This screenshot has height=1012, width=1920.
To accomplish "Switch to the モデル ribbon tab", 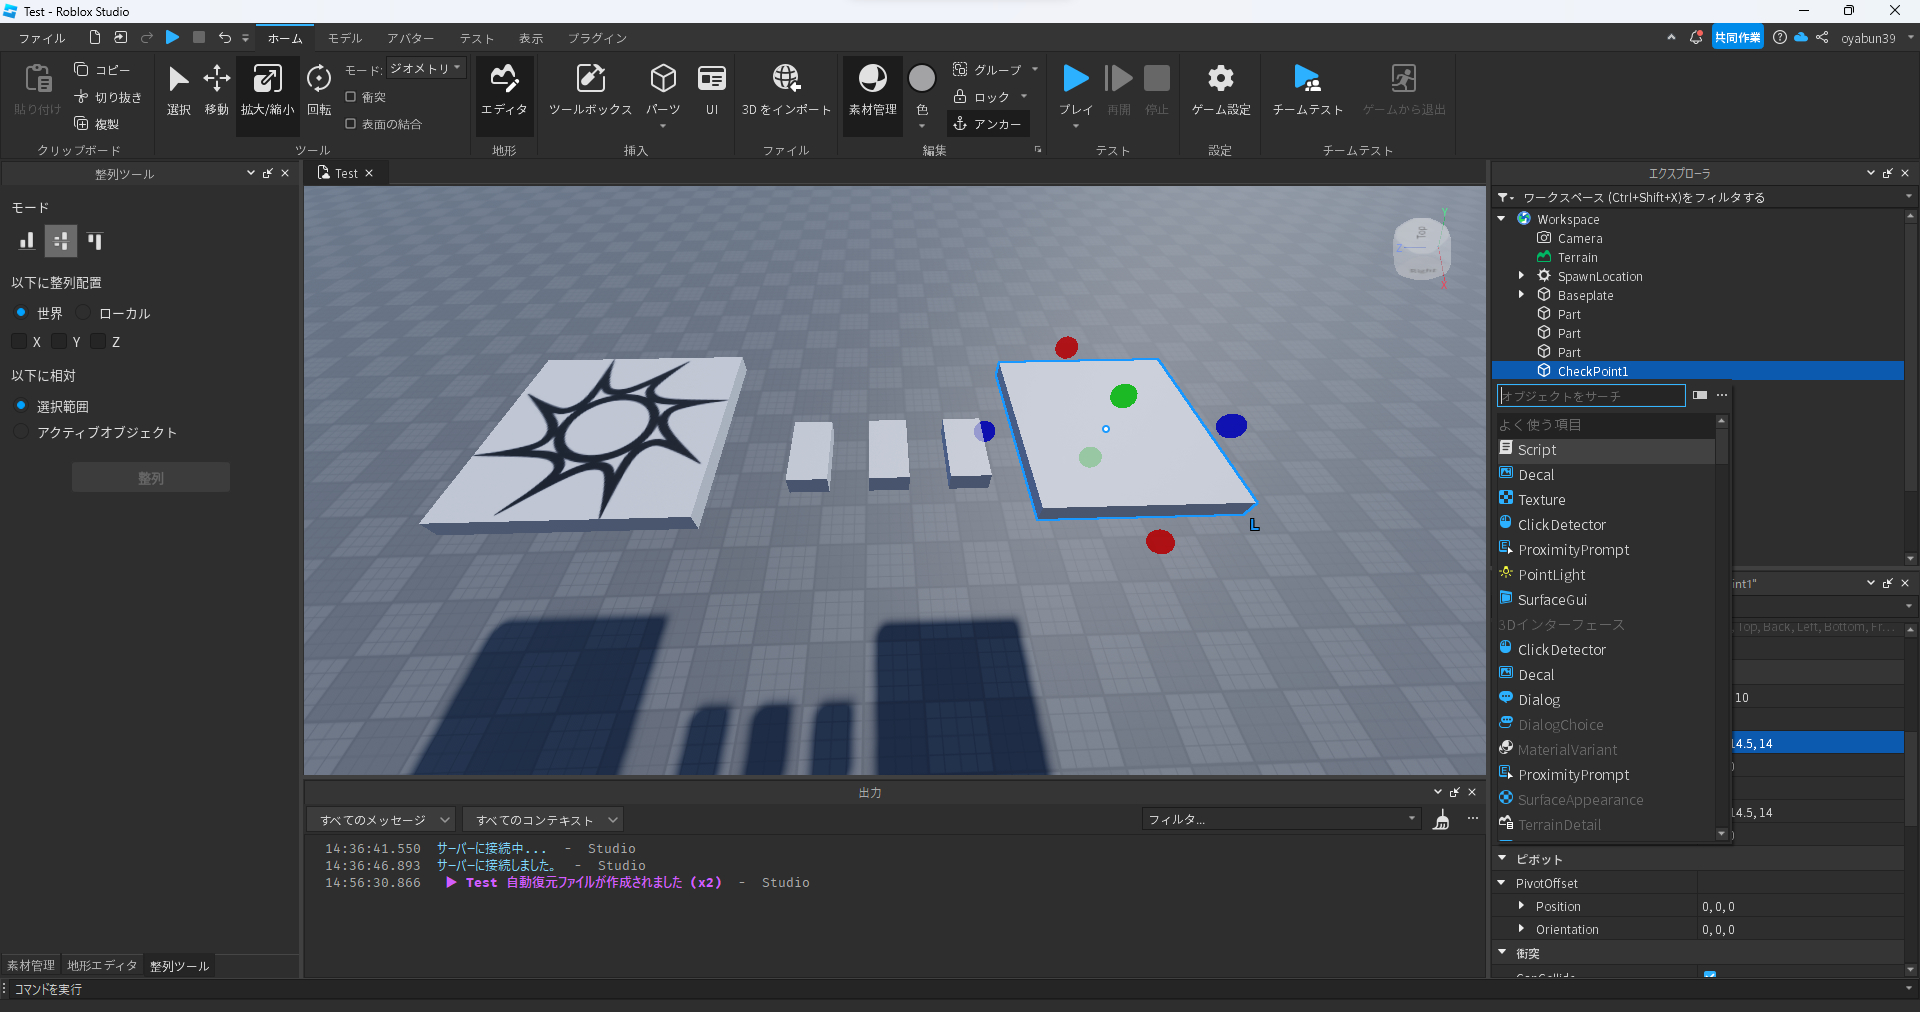I will [345, 38].
